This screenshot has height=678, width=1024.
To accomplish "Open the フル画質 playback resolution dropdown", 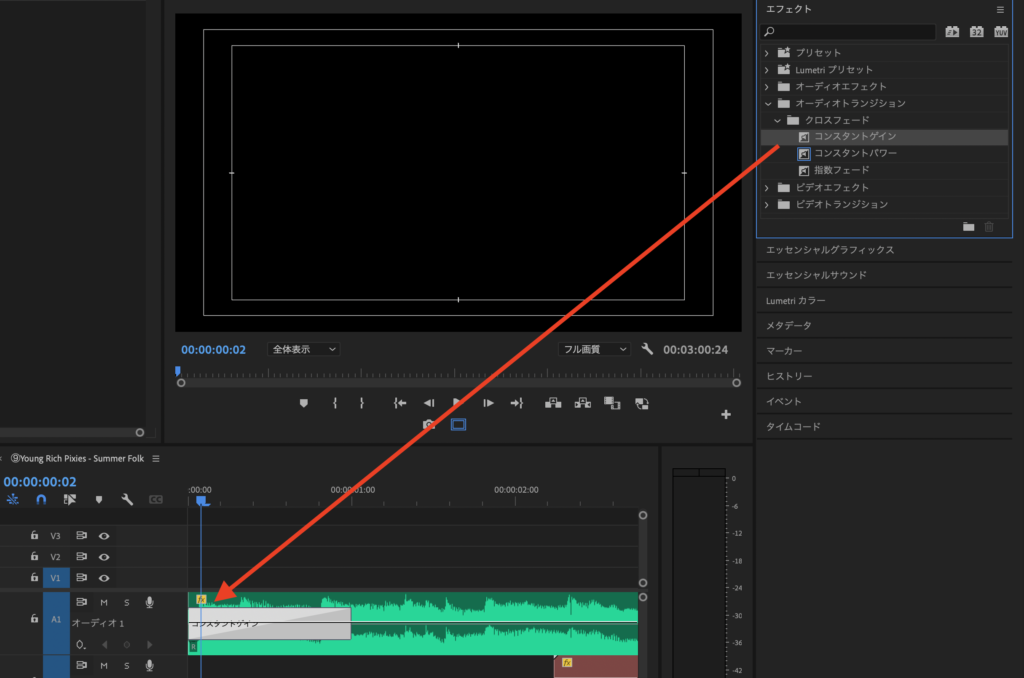I will (594, 349).
